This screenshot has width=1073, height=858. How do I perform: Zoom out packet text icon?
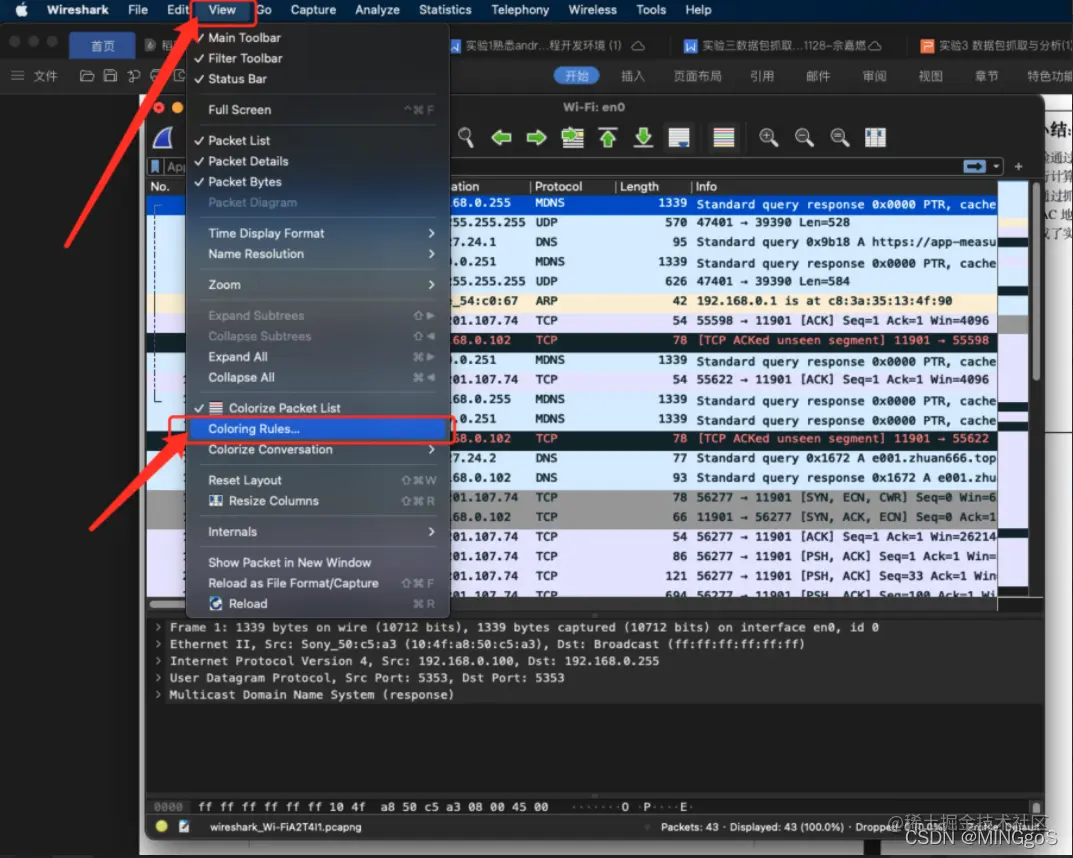point(804,138)
